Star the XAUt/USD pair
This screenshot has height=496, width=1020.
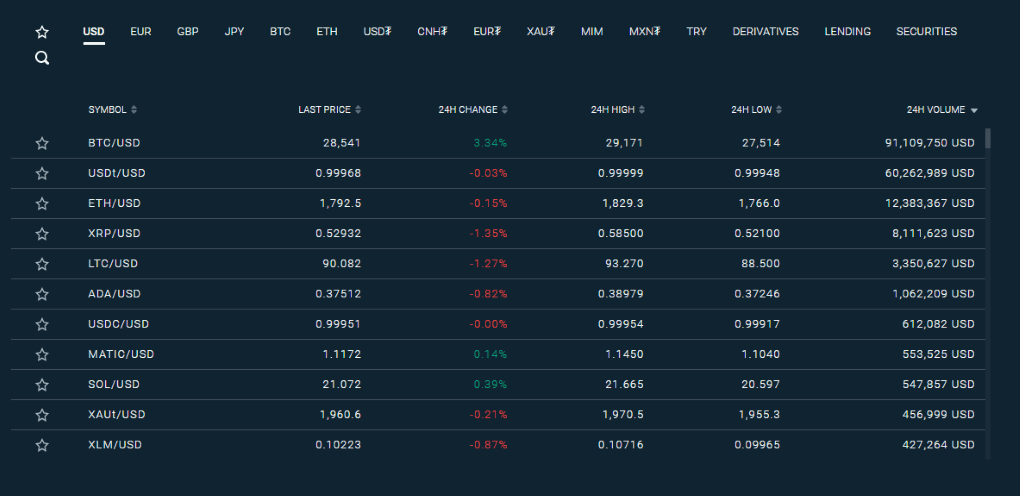42,415
